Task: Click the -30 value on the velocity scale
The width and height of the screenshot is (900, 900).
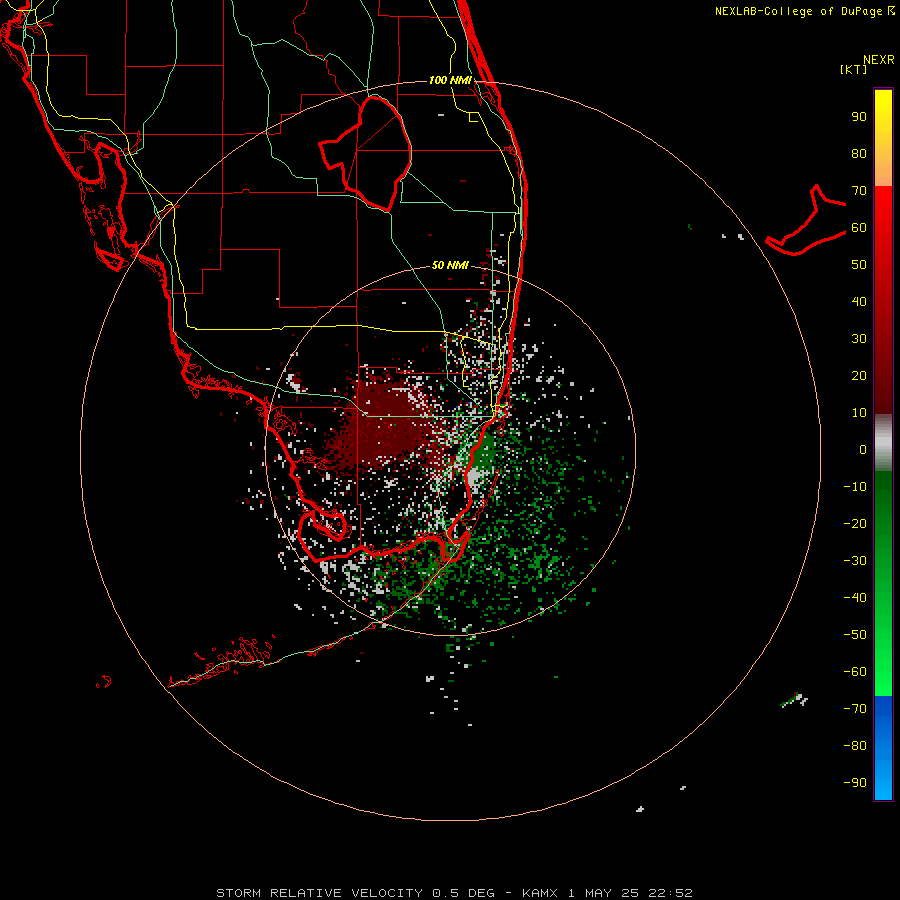Action: [855, 561]
